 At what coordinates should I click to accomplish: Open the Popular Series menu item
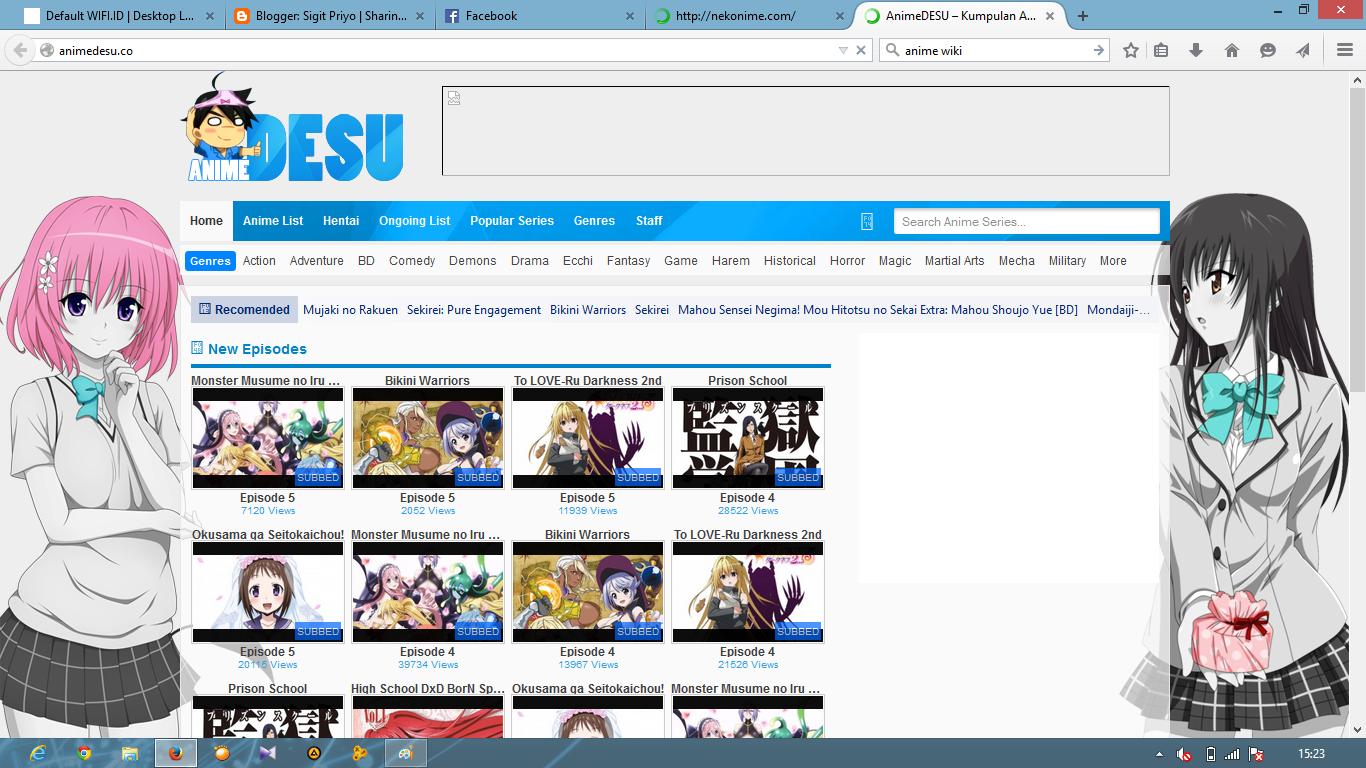pos(512,221)
